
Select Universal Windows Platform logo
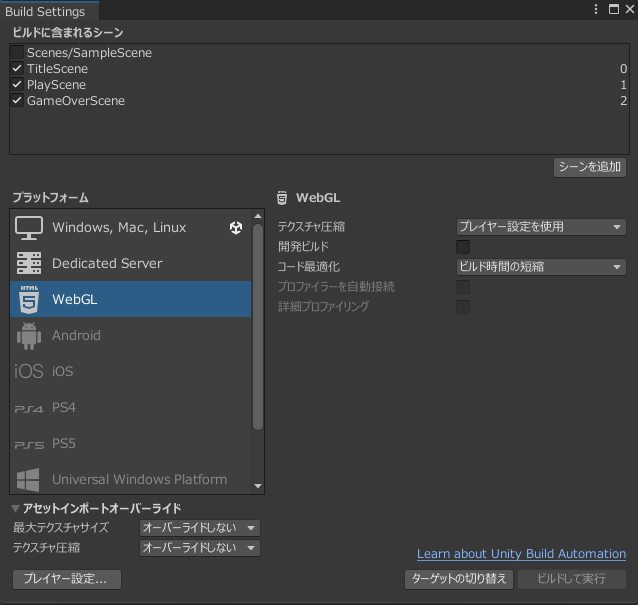tap(28, 480)
